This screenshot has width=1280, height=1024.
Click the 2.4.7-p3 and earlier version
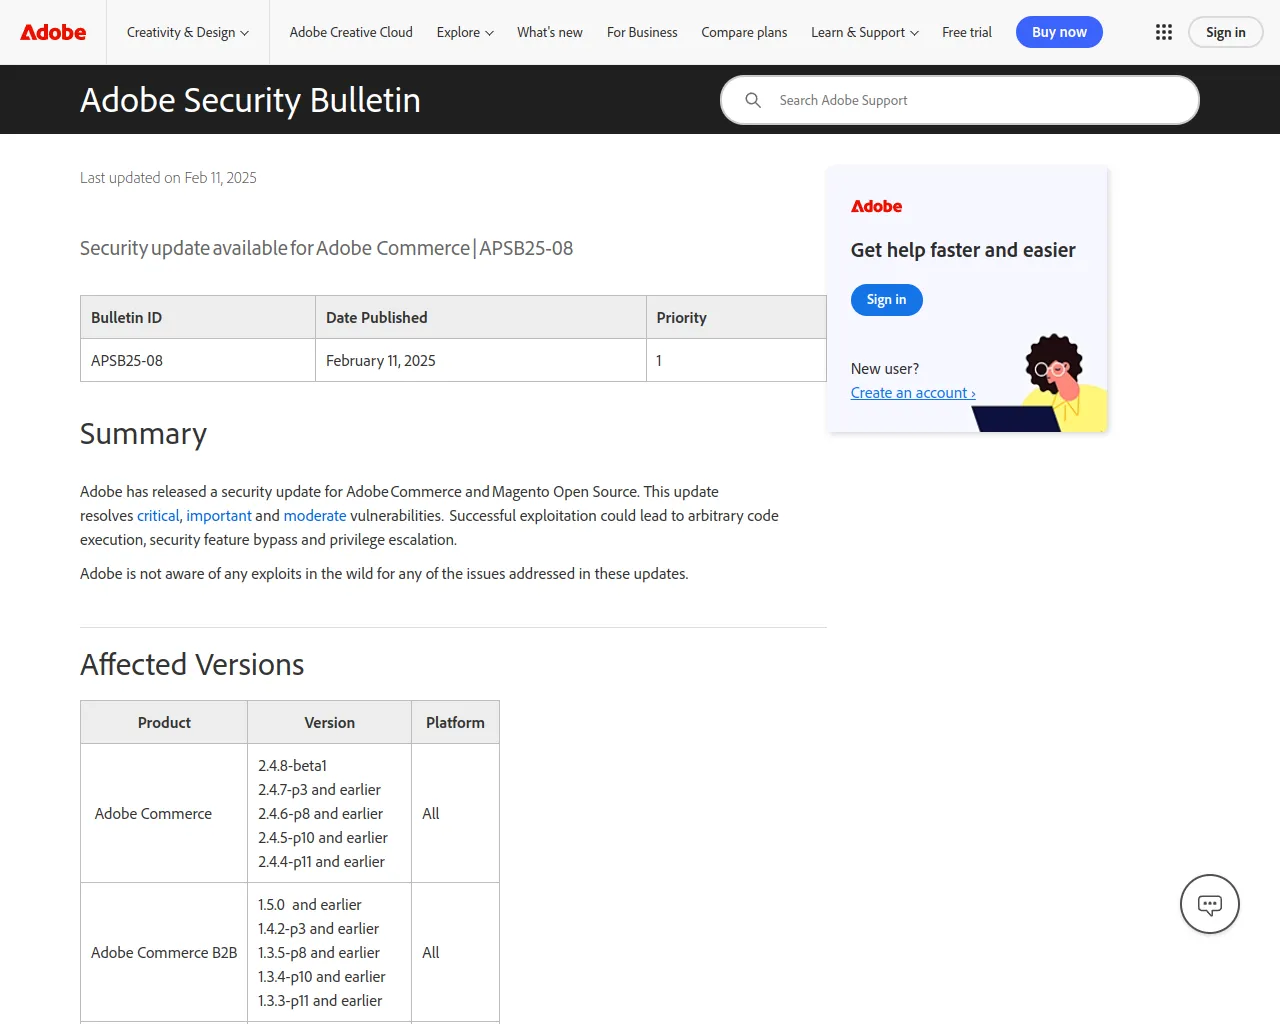pyautogui.click(x=319, y=790)
